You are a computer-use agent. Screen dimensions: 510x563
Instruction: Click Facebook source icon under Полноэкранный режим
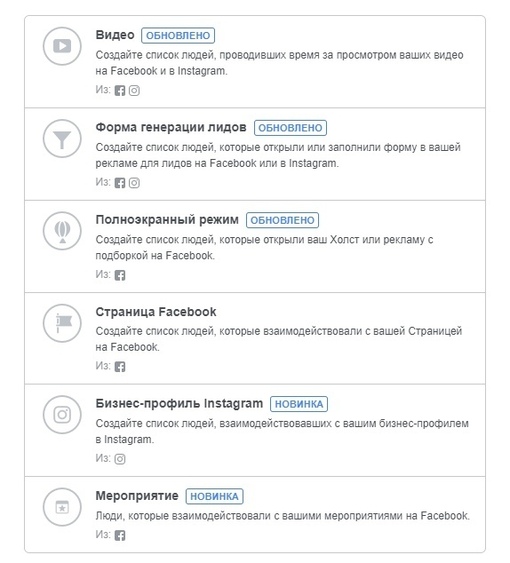[x=120, y=275]
